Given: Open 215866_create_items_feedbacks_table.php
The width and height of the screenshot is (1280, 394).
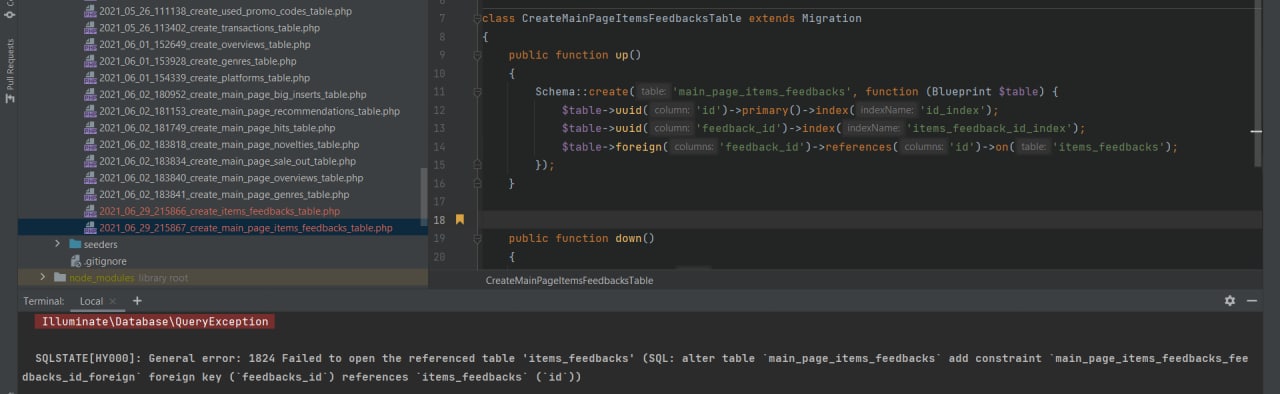Looking at the screenshot, I should [x=219, y=211].
